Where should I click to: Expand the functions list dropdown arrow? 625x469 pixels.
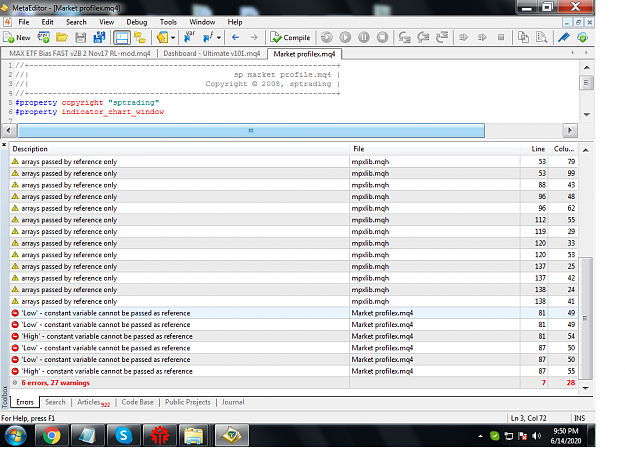pos(219,38)
